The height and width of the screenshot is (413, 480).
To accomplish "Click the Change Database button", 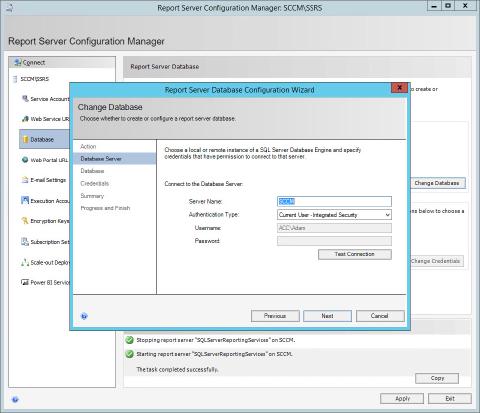I will tap(437, 183).
